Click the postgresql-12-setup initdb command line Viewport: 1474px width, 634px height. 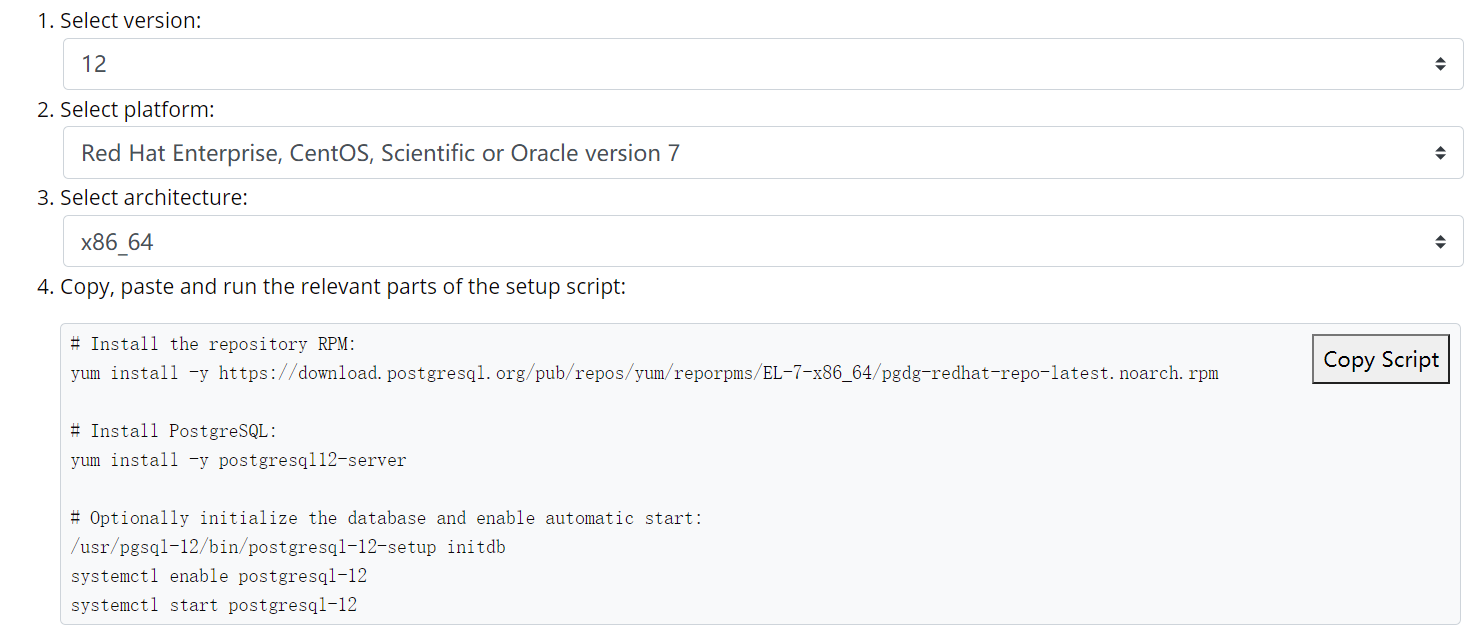click(288, 547)
